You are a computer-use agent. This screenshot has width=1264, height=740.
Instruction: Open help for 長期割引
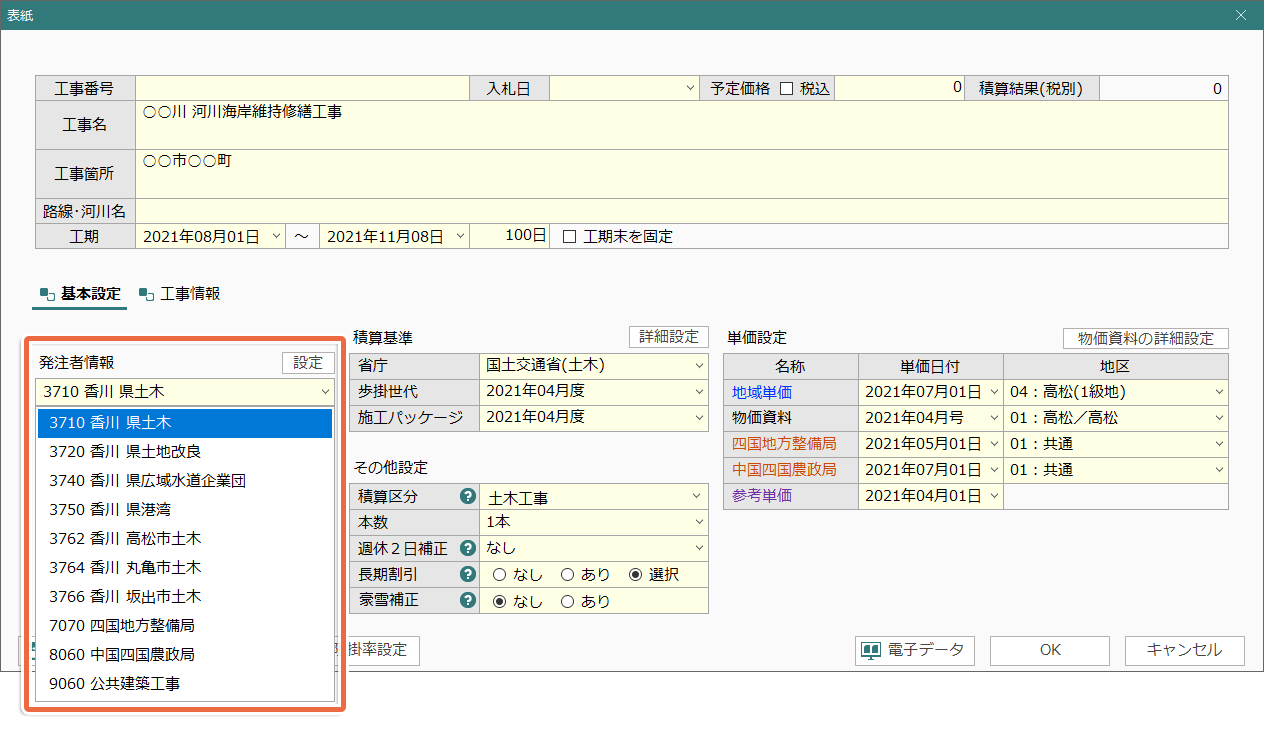coord(466,574)
